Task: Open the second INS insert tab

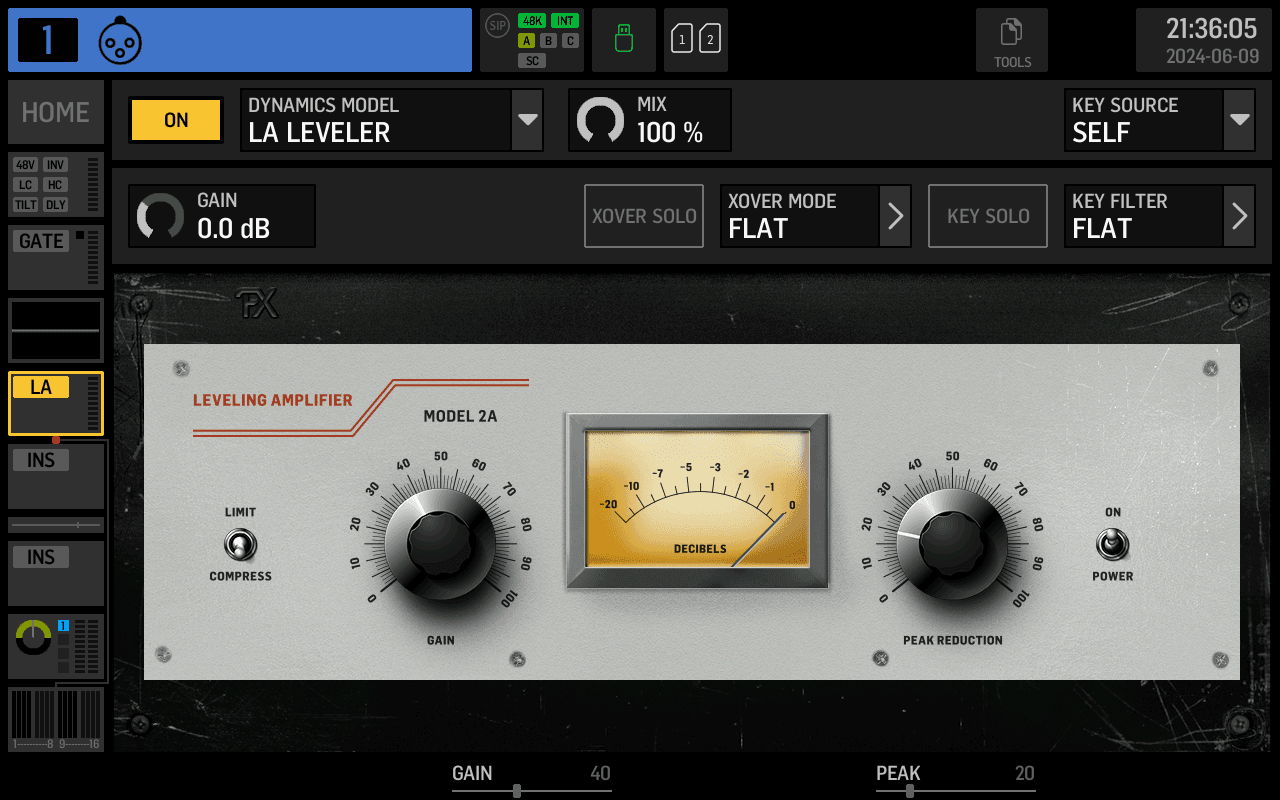Action: [56, 573]
